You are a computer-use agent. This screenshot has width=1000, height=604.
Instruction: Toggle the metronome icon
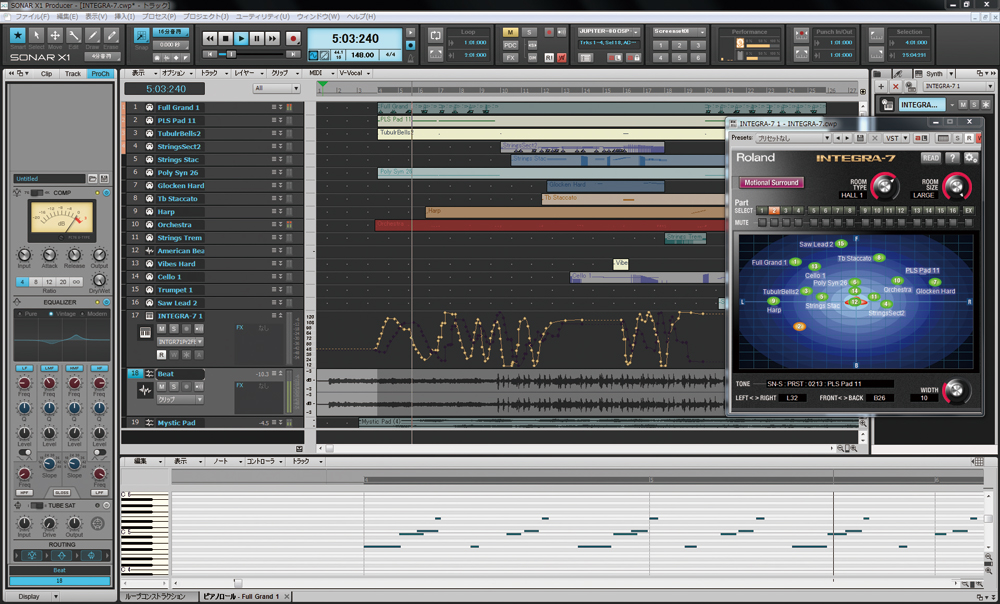point(410,58)
